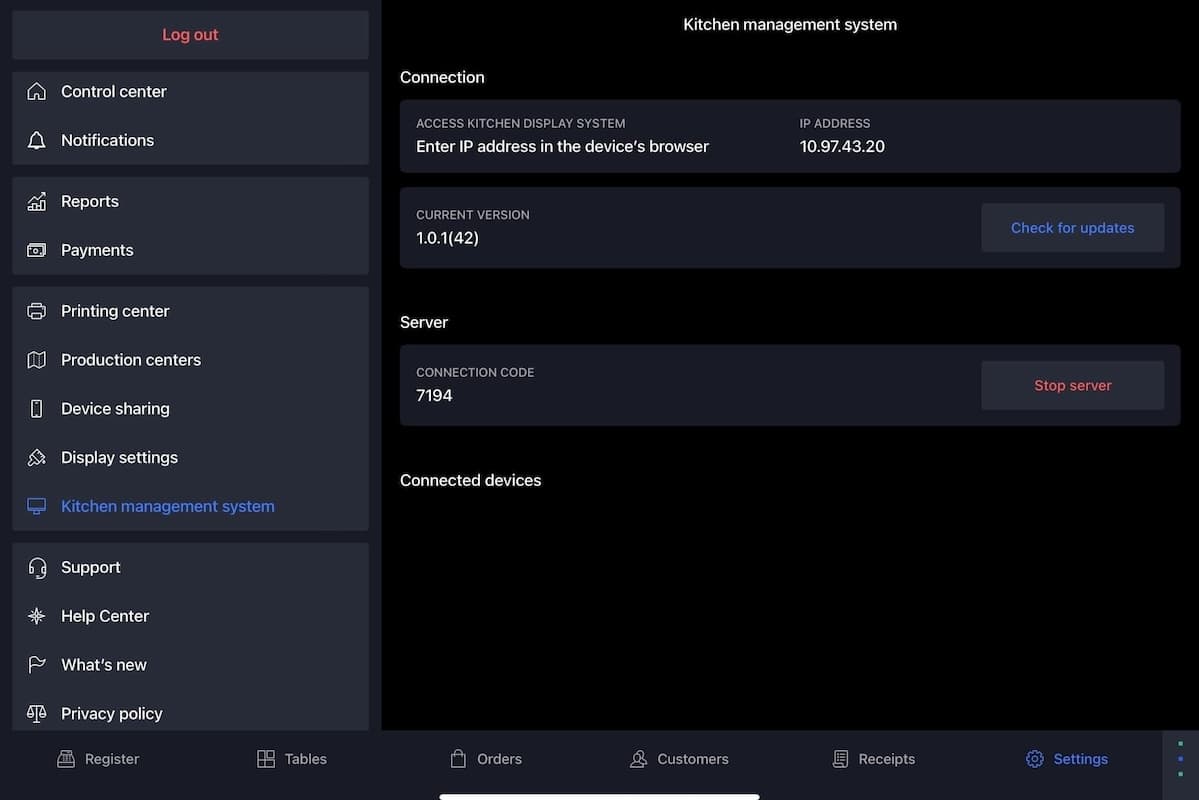Select the Printing center printer icon
The height and width of the screenshot is (800, 1199).
pos(37,312)
